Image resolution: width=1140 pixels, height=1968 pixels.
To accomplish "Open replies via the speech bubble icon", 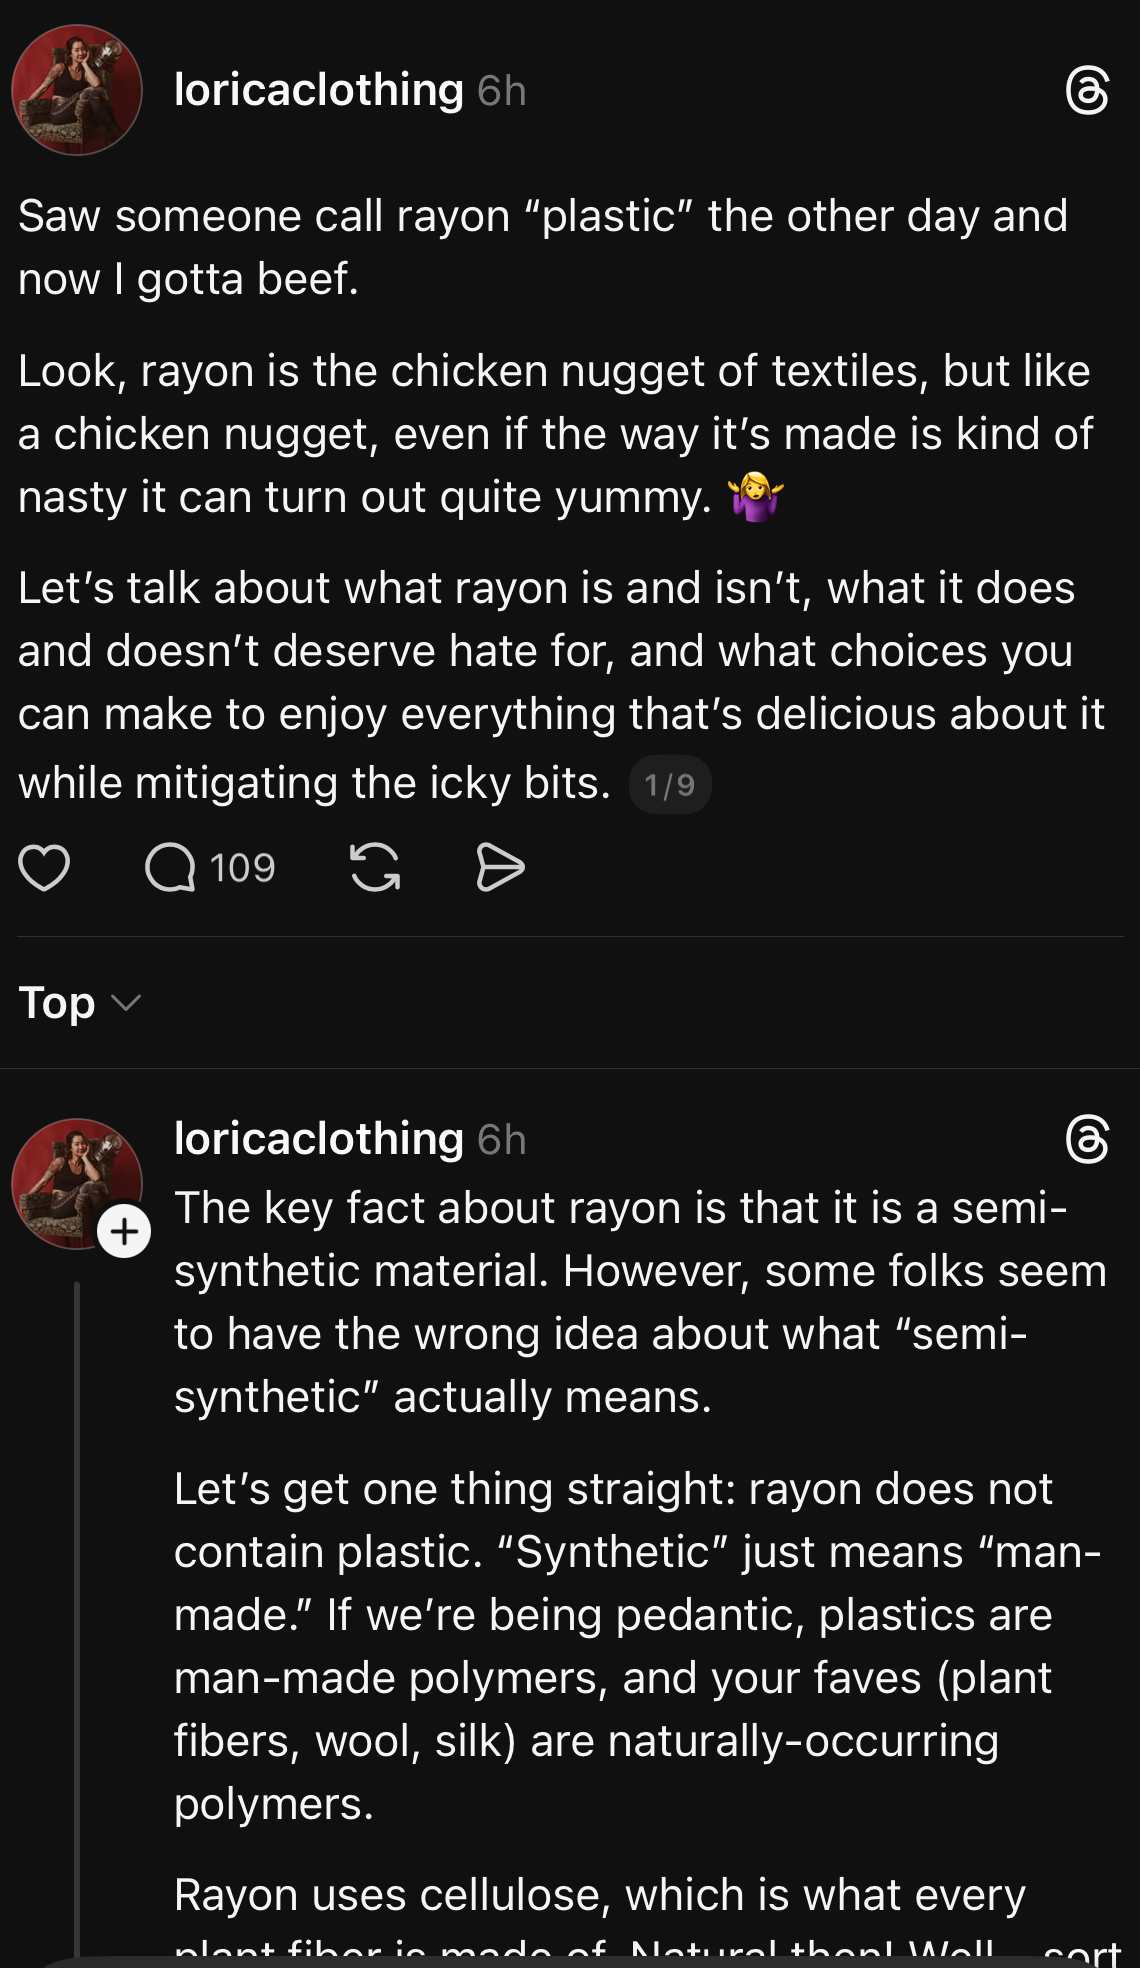I will [x=170, y=867].
